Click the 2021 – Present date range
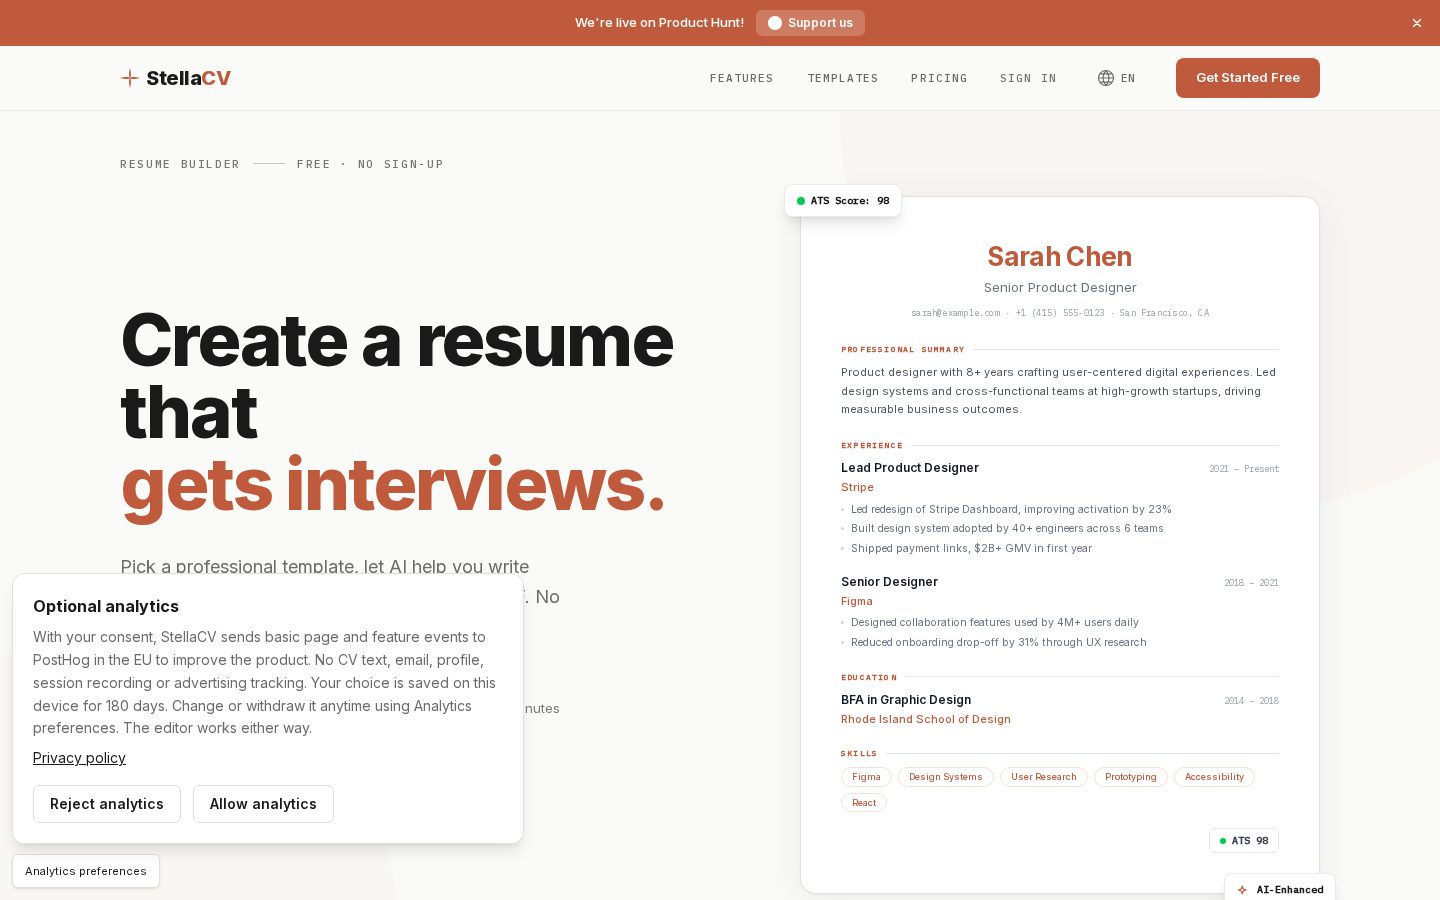 pyautogui.click(x=1244, y=469)
